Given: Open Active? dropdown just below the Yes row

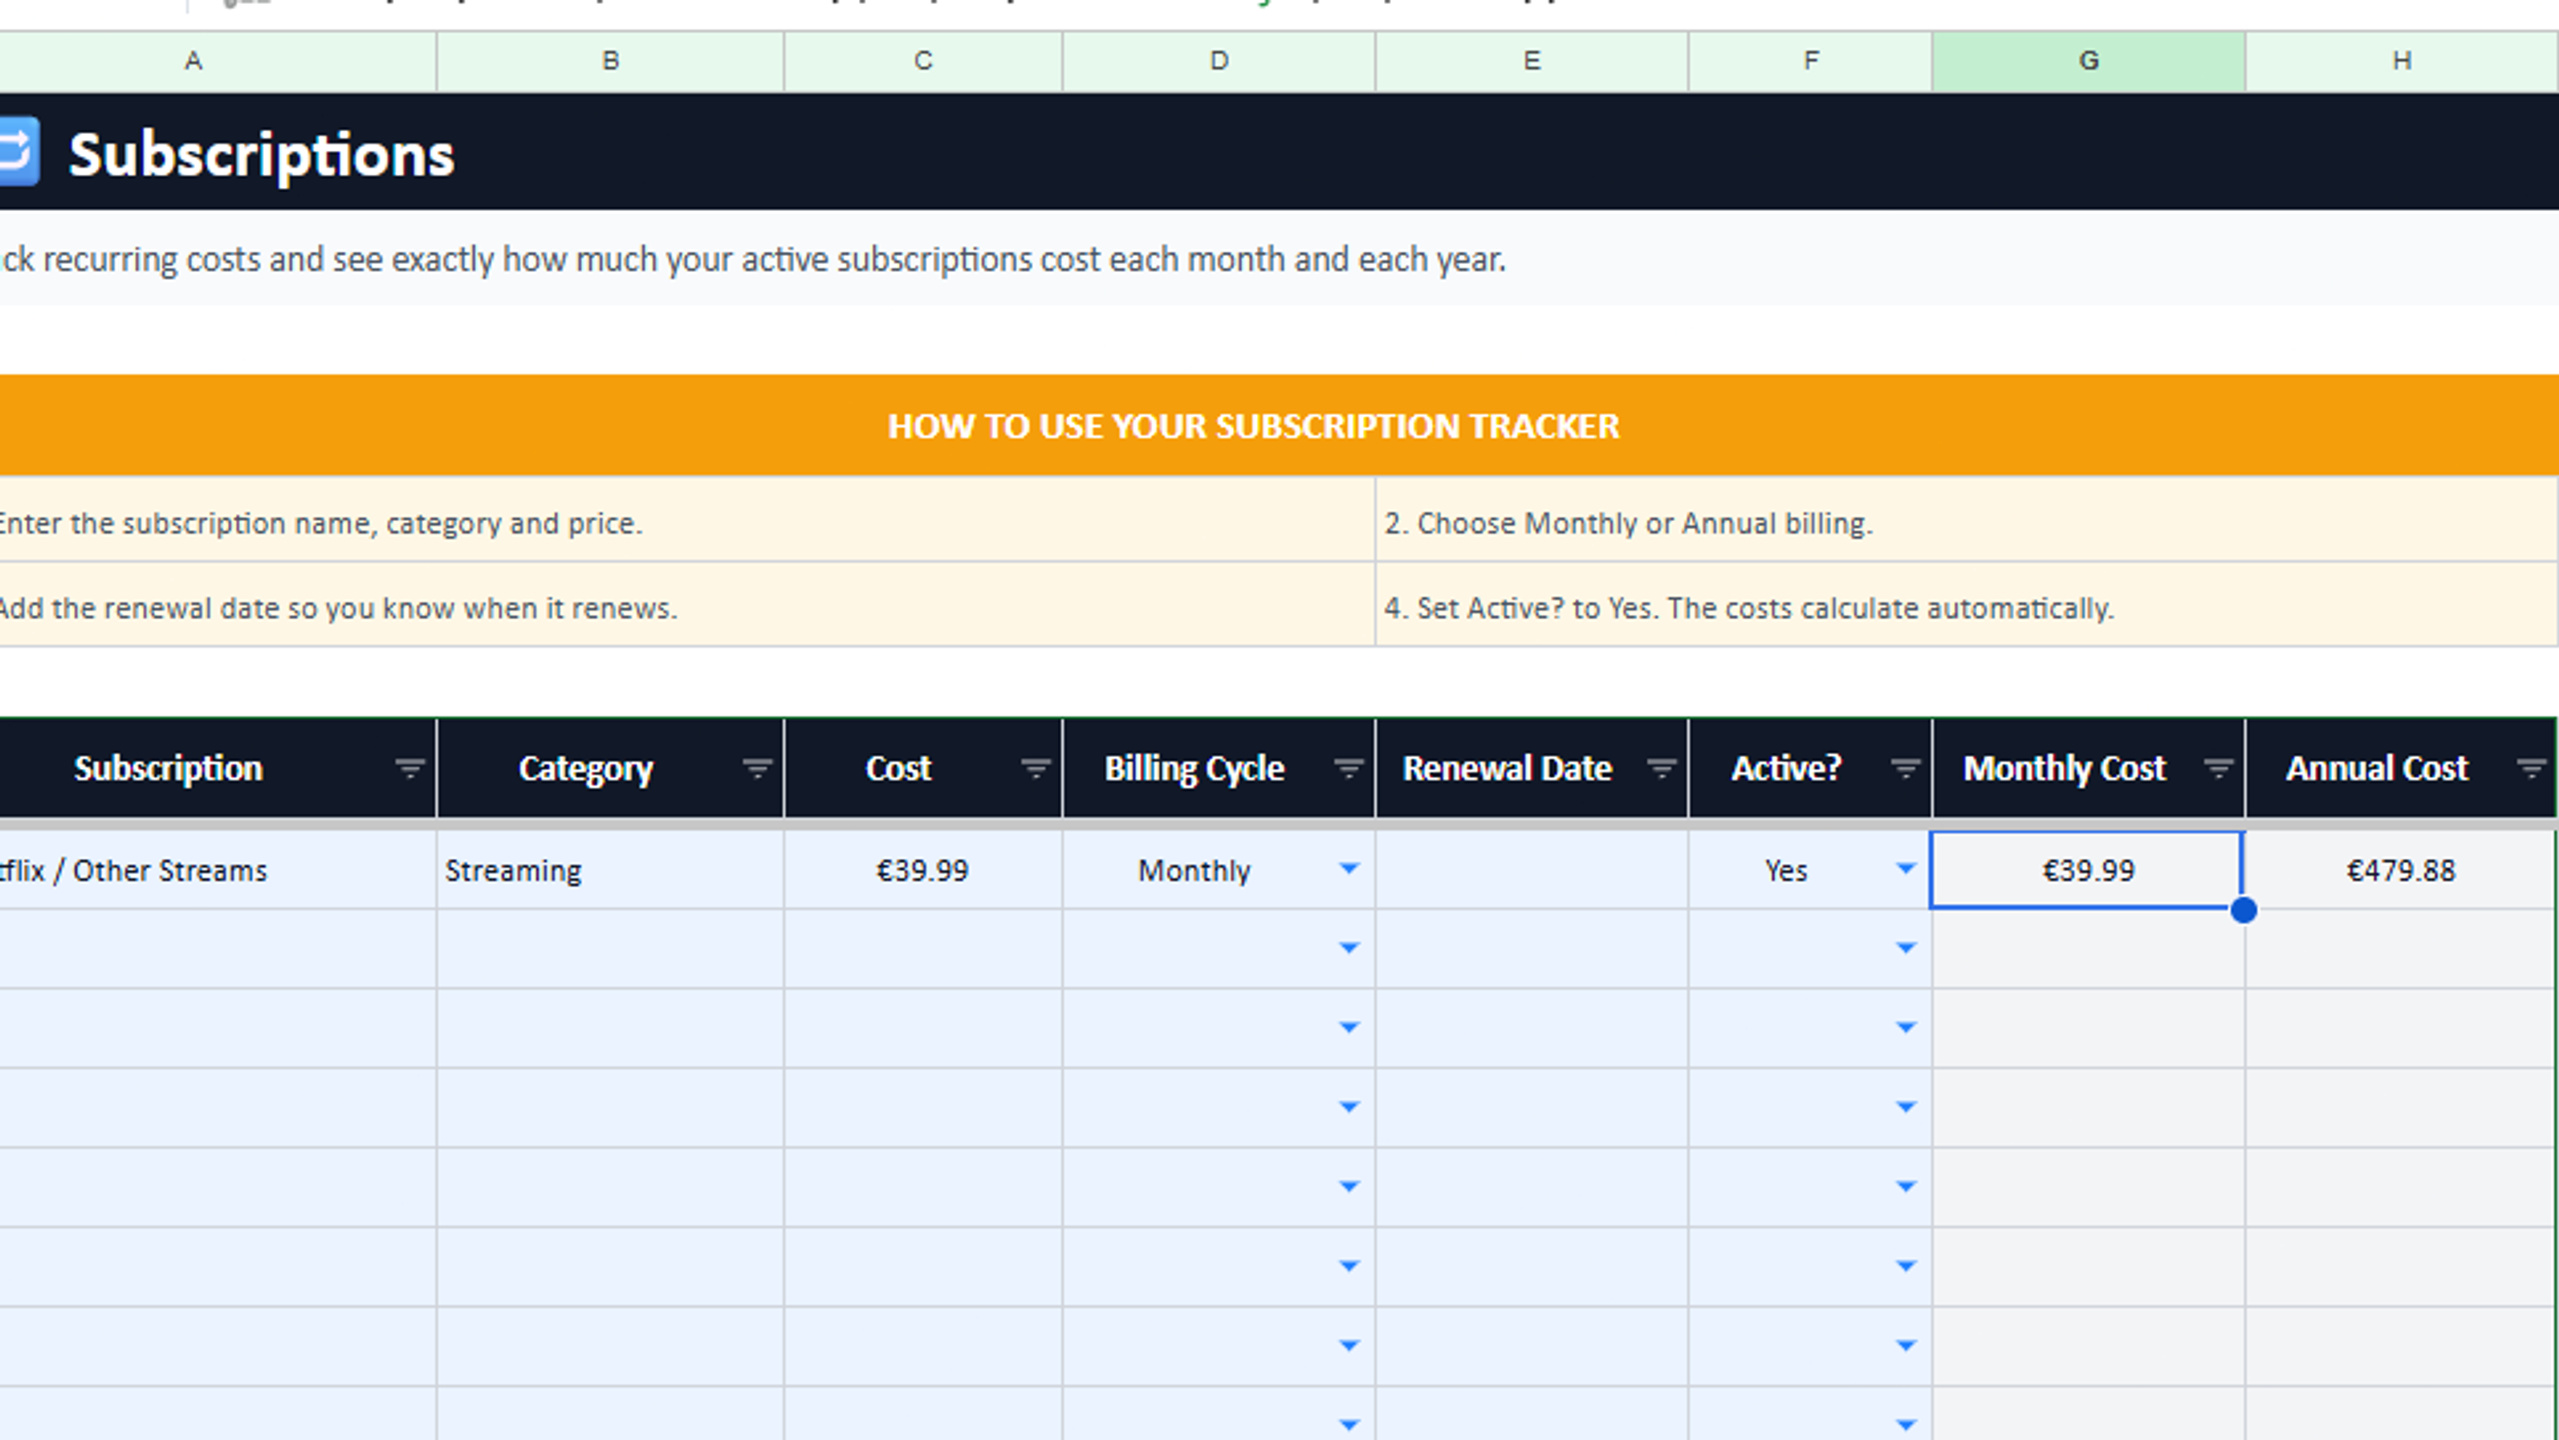Looking at the screenshot, I should tap(1906, 947).
